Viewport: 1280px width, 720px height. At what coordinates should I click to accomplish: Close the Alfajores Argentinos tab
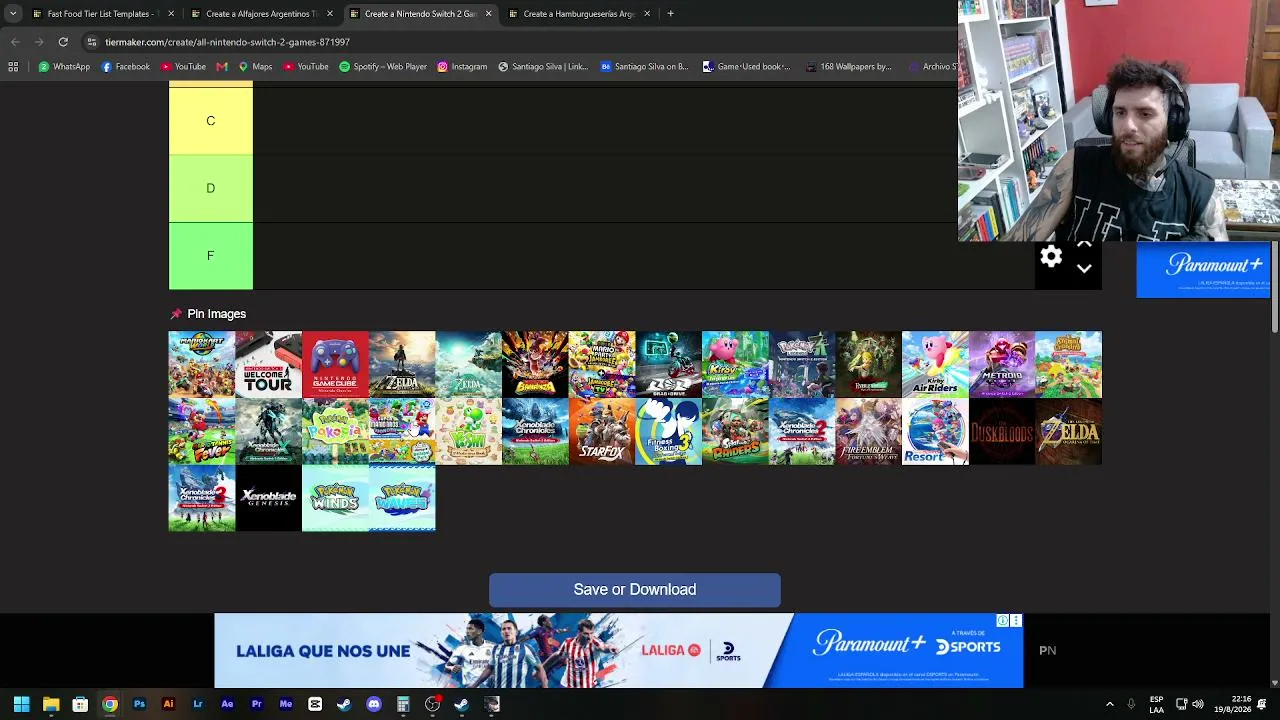(329, 14)
